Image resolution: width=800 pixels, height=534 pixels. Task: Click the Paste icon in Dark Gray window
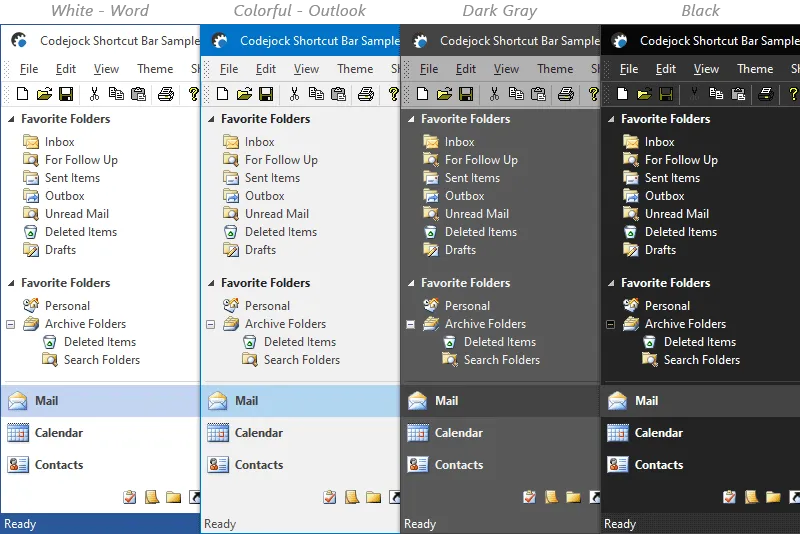coord(538,94)
